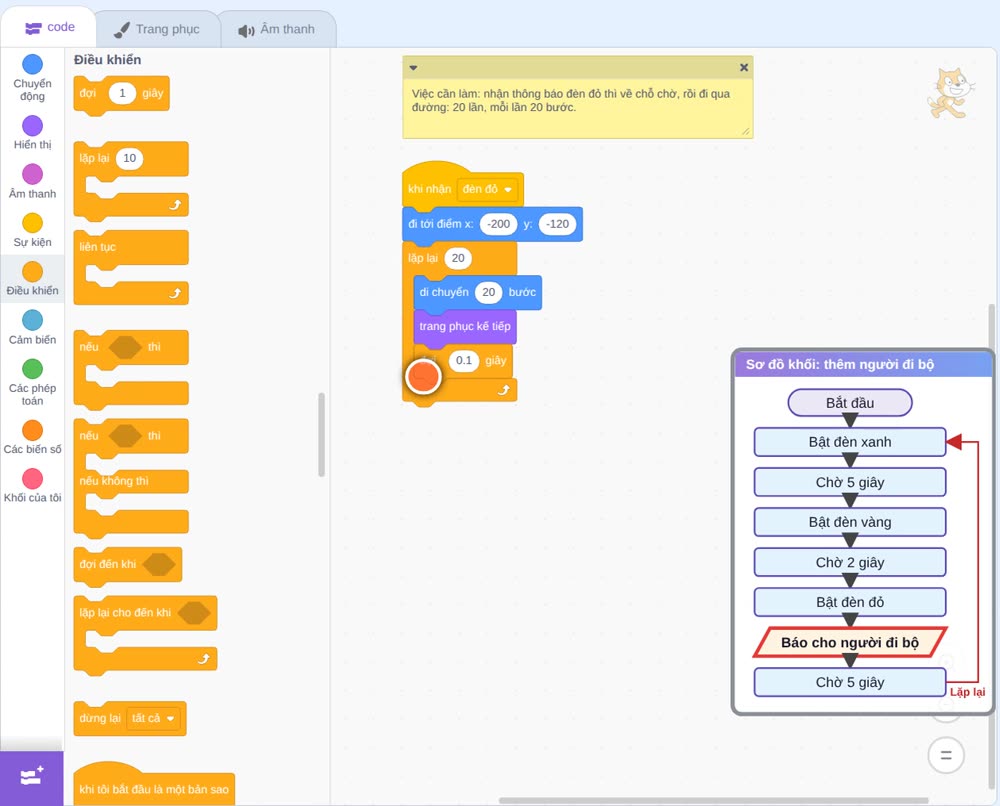1000x806 pixels.
Task: Click the Bật đèn xanh flowchart step
Action: tap(850, 442)
